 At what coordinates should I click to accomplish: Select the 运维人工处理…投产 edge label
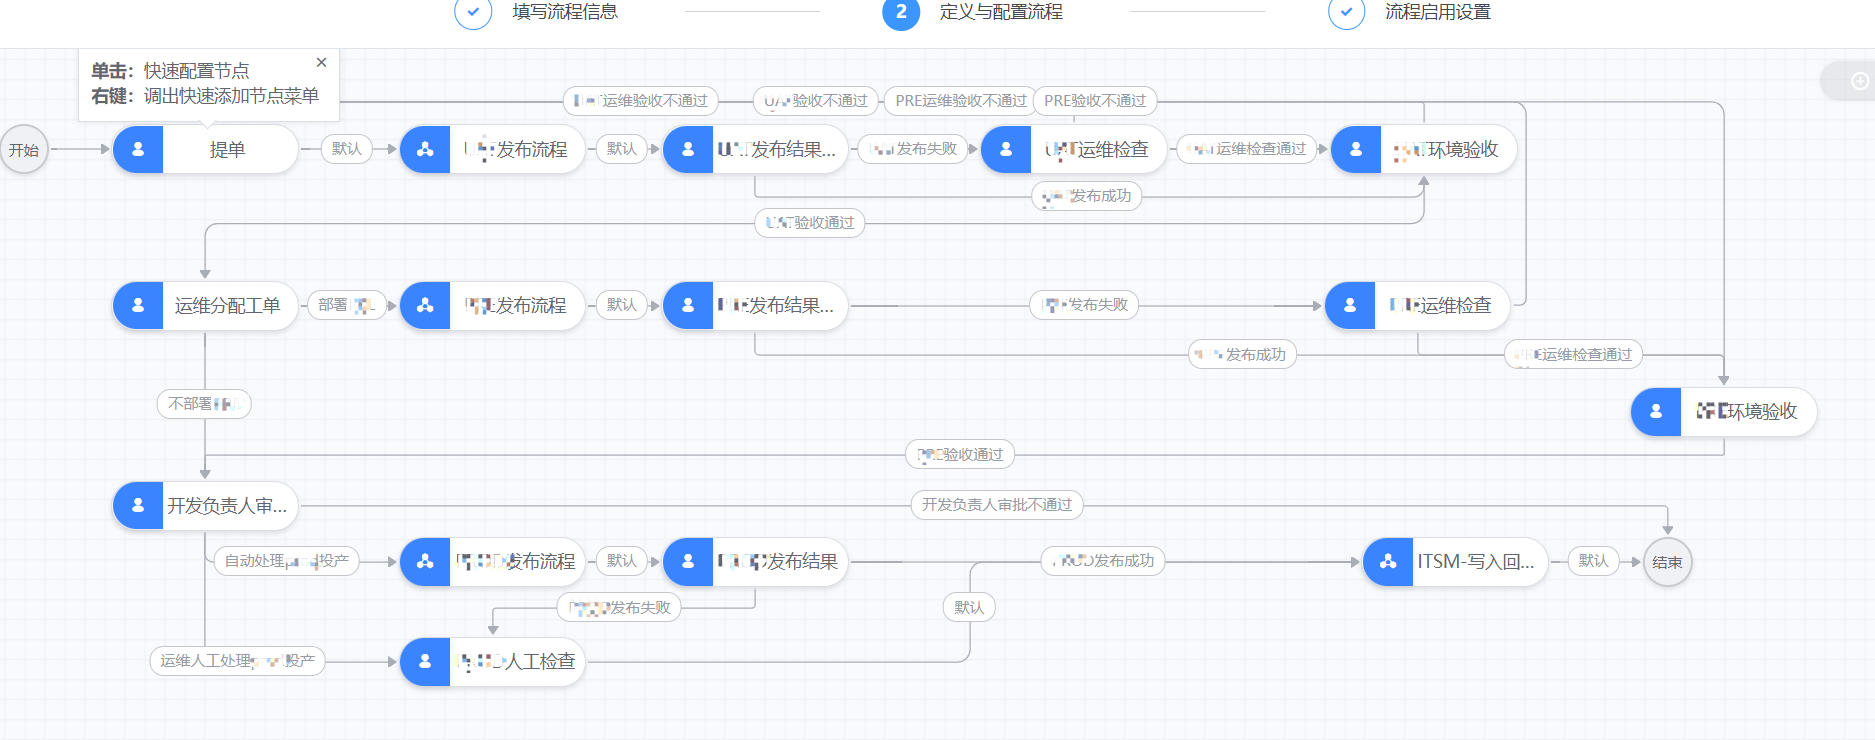point(237,661)
